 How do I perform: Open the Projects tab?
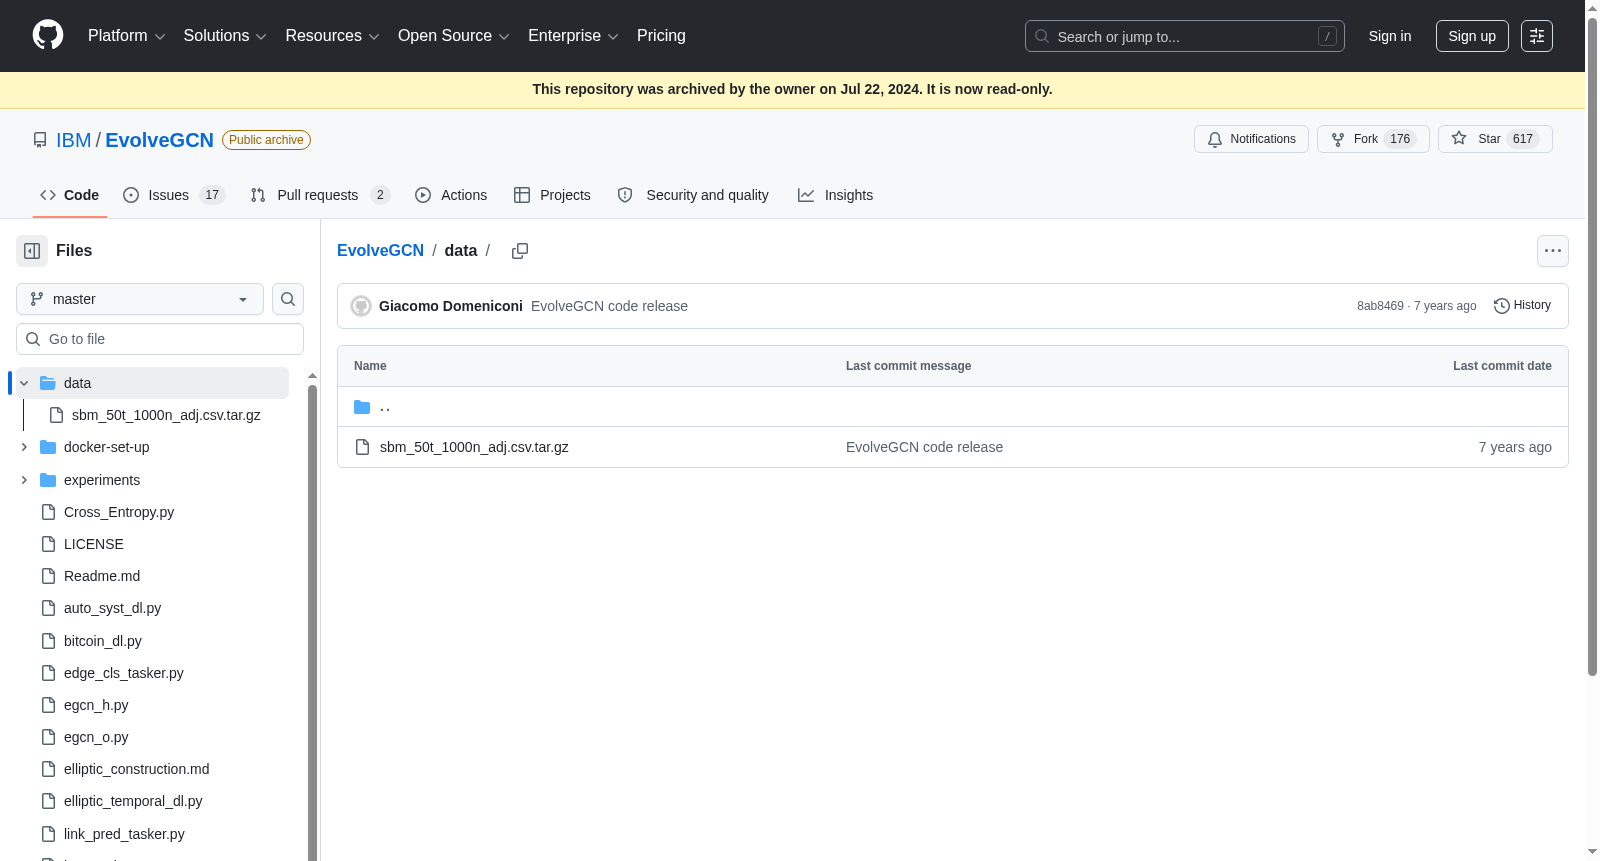[552, 195]
